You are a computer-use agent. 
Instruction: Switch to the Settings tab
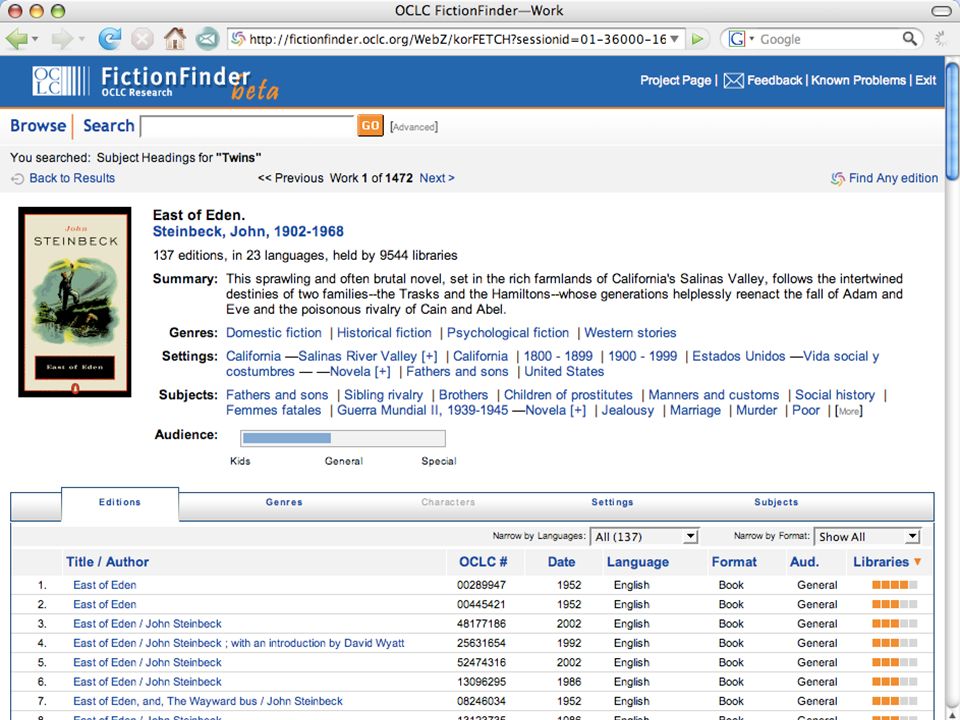coord(612,502)
